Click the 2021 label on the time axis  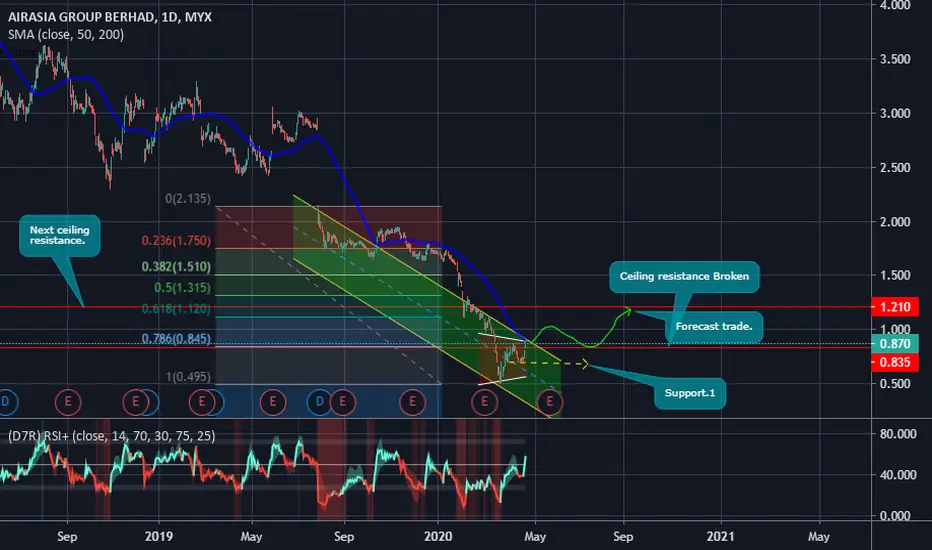(x=720, y=536)
